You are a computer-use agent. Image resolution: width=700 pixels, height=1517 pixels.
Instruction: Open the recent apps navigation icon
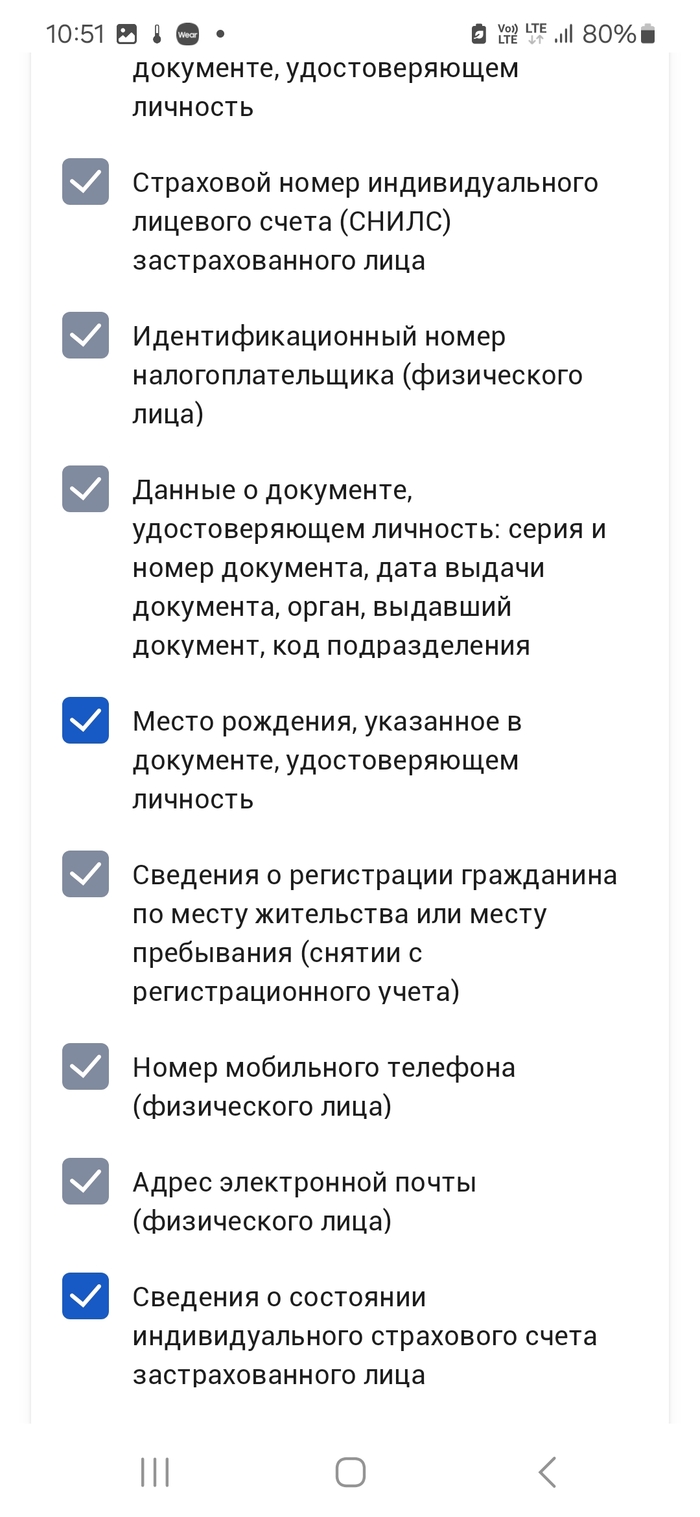click(x=155, y=1472)
